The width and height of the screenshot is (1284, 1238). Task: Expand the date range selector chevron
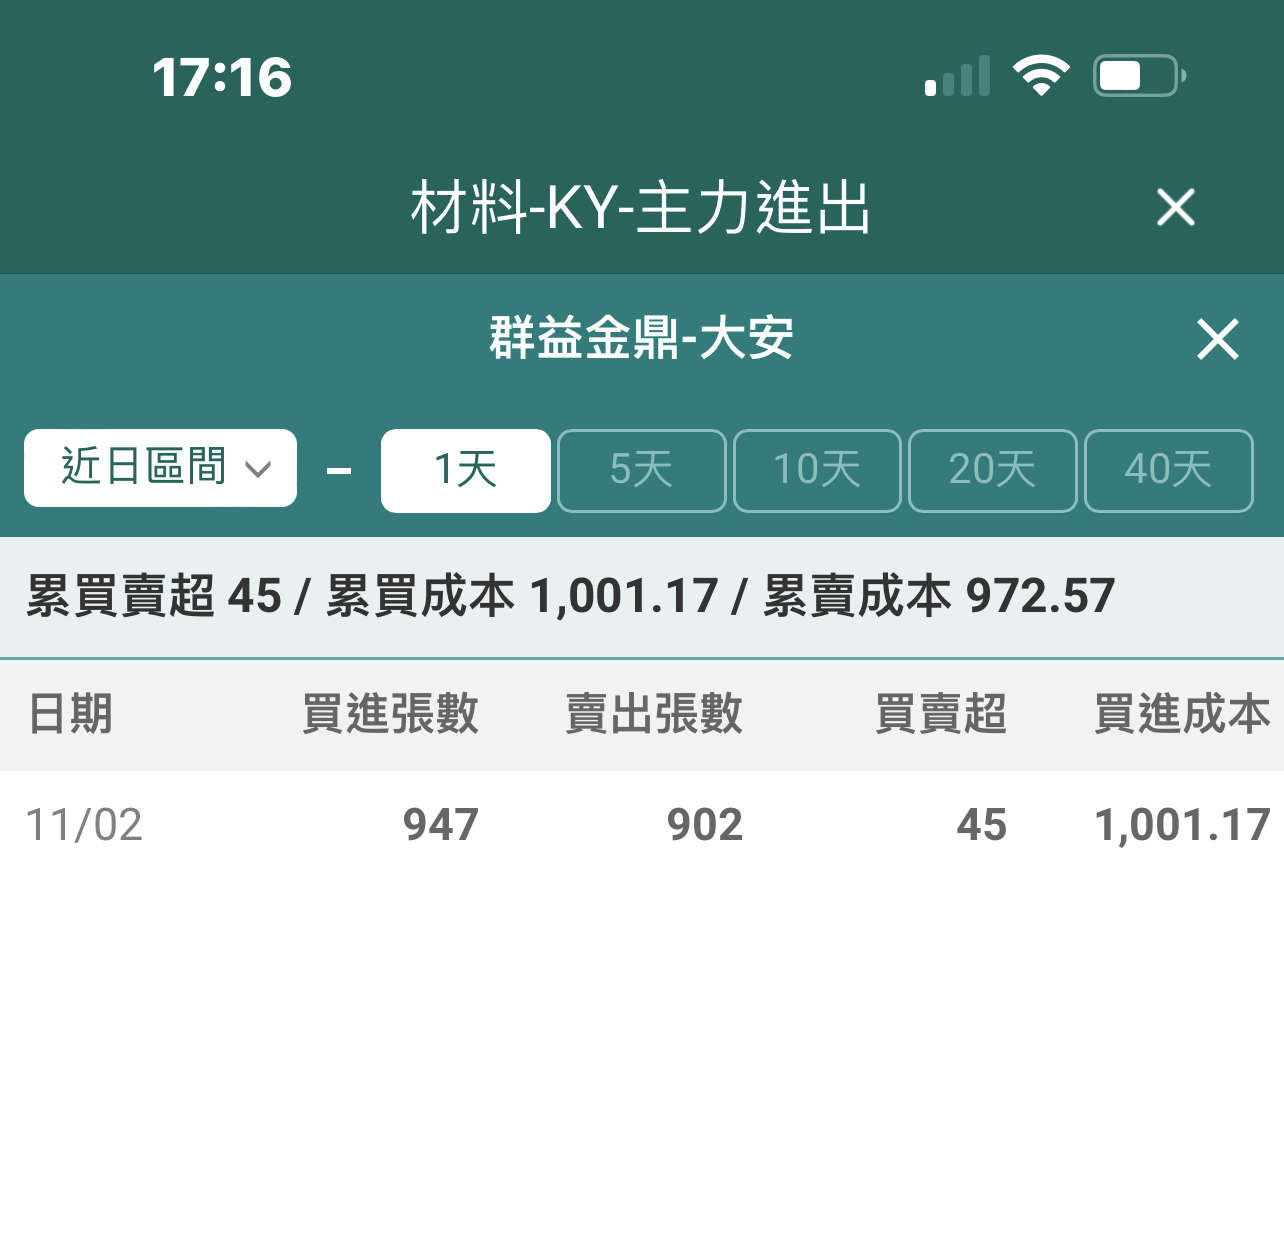[x=262, y=470]
